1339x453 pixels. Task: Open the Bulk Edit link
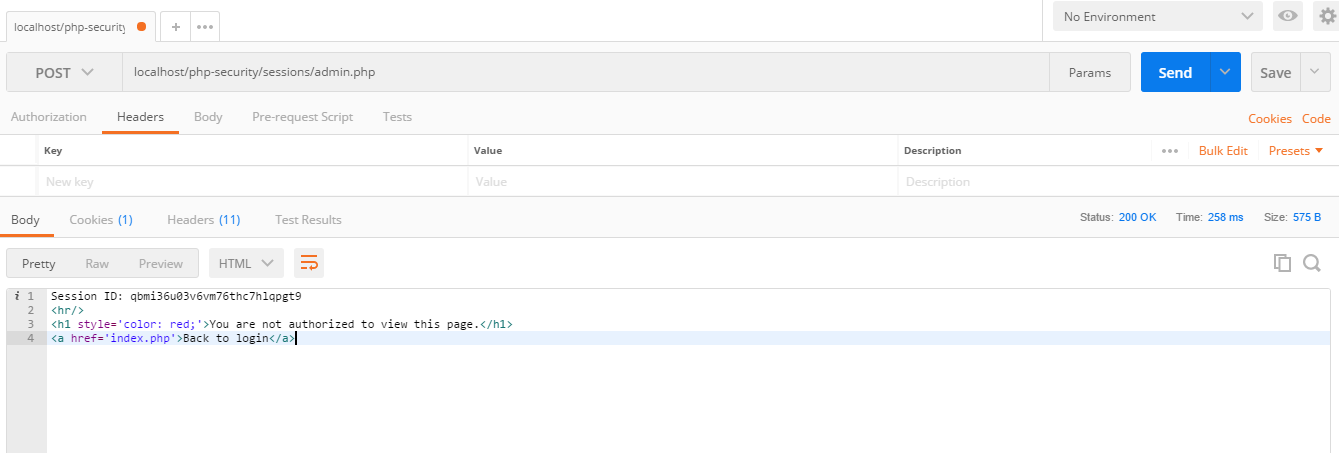click(1223, 151)
